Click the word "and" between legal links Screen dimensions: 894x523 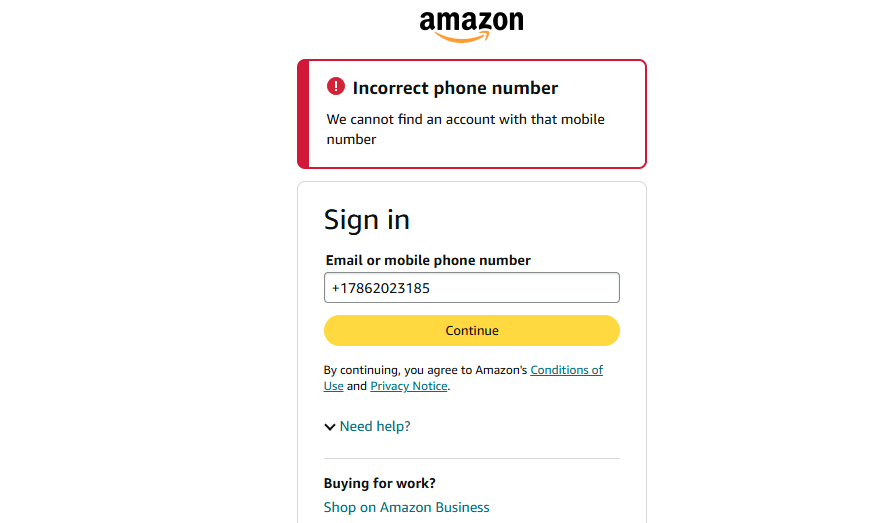point(357,386)
